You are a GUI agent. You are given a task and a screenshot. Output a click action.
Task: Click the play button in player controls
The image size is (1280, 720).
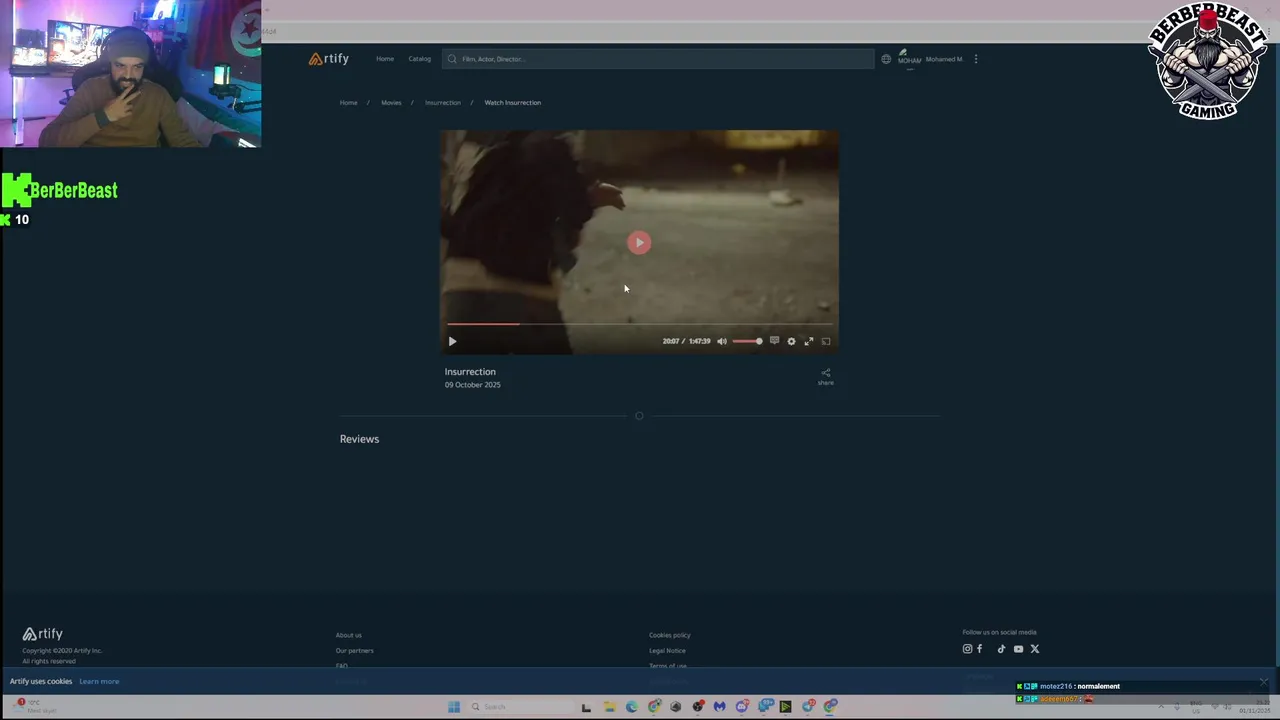(452, 341)
